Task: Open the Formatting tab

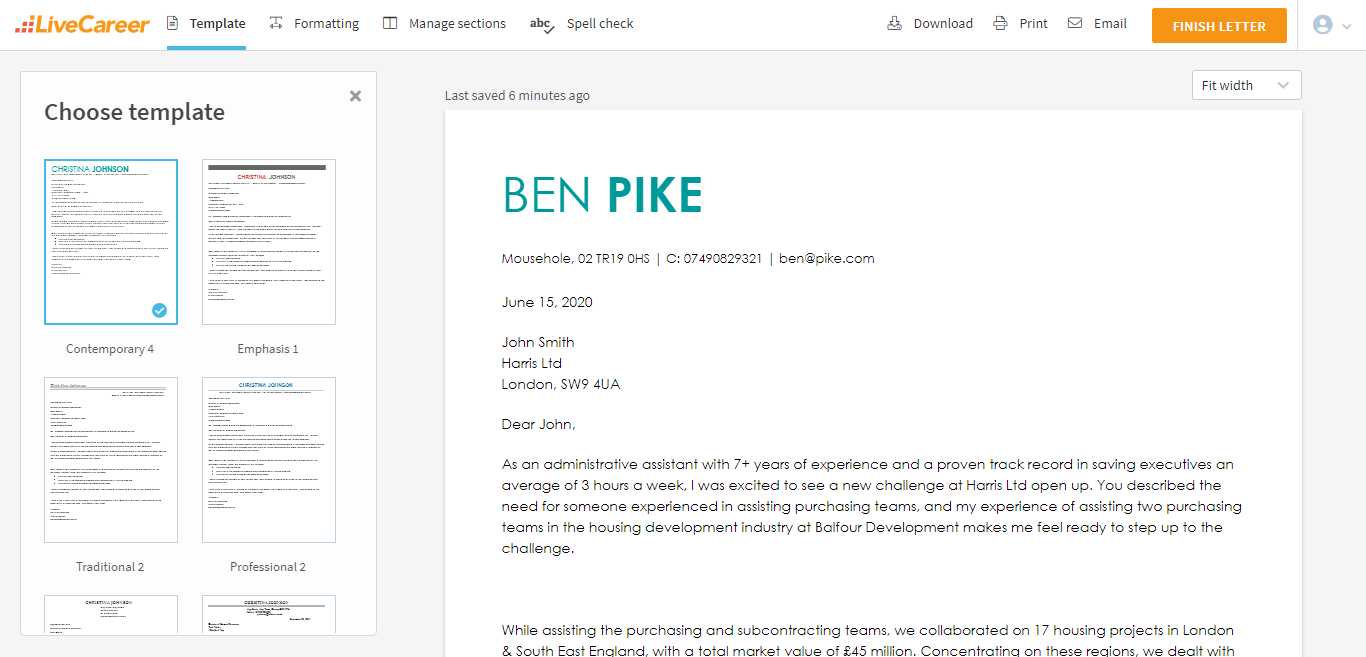Action: pyautogui.click(x=326, y=23)
